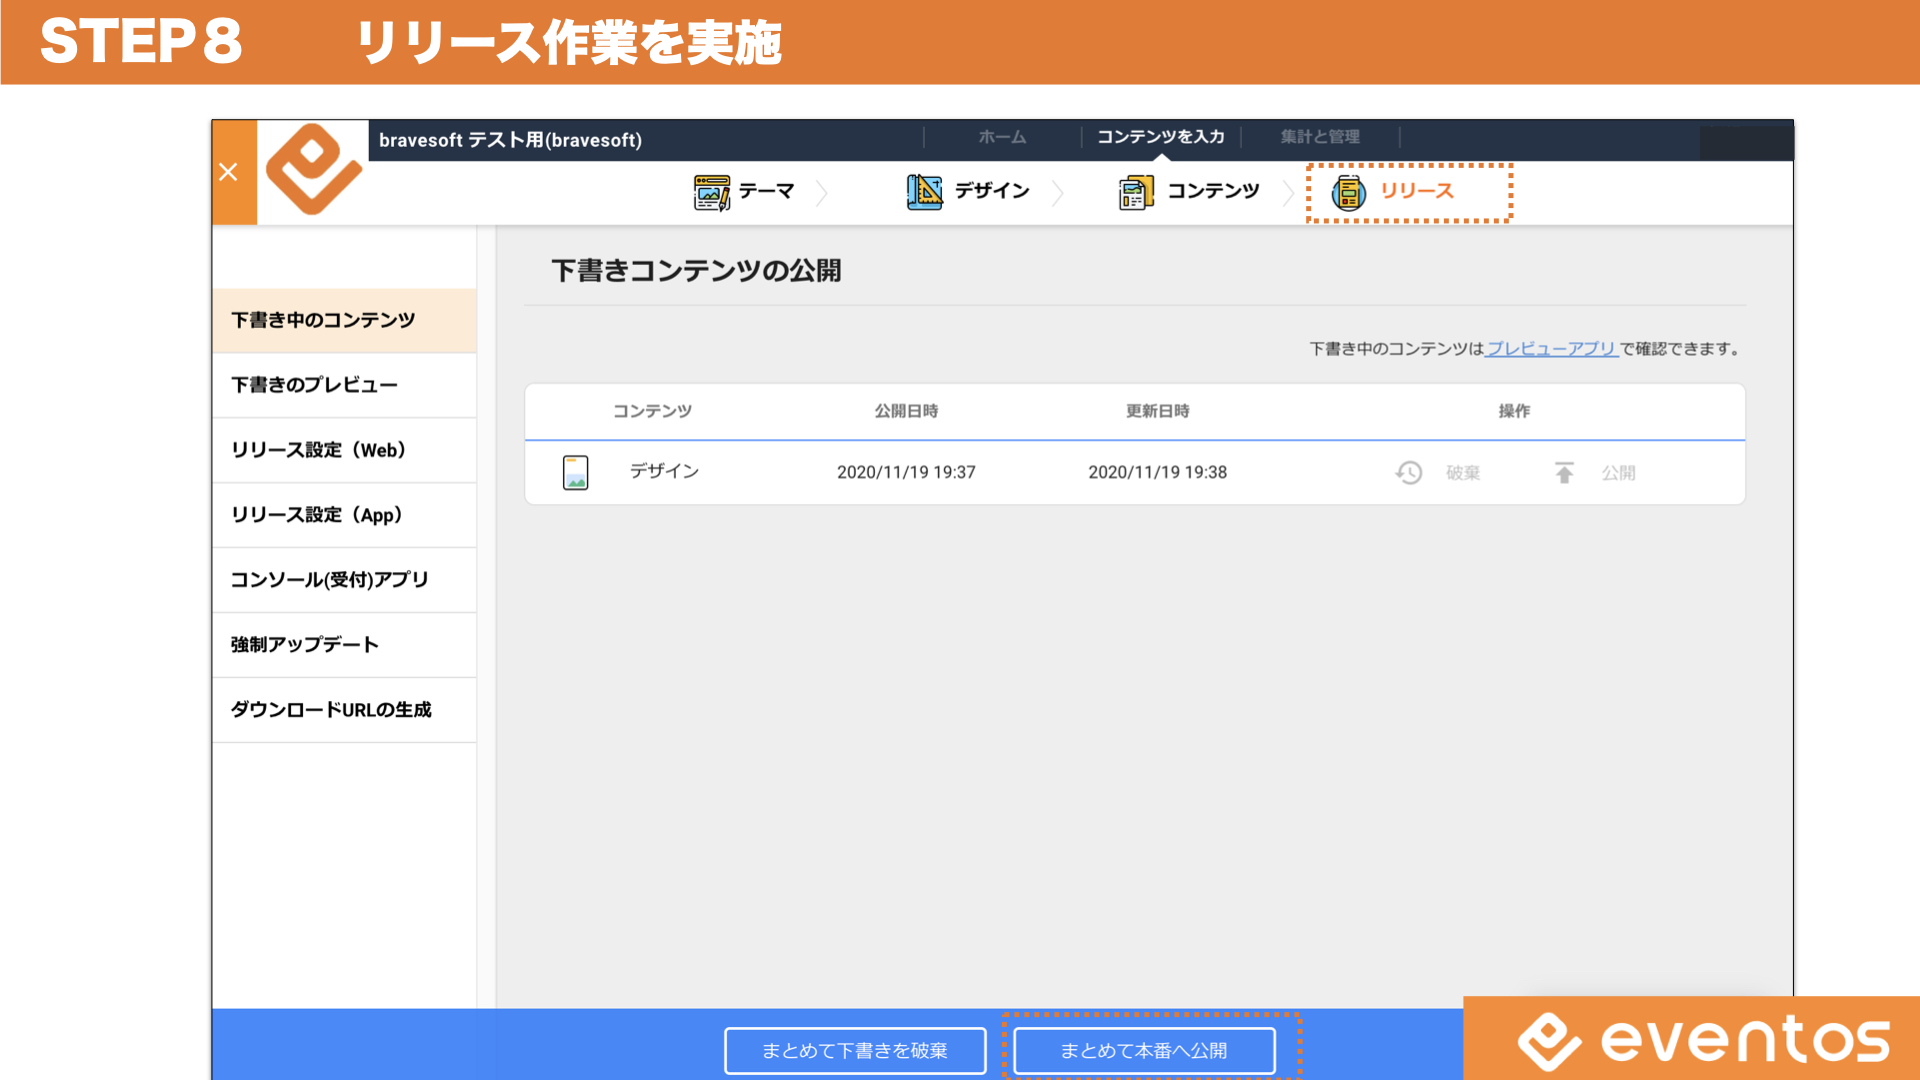This screenshot has width=1920, height=1080.
Task: Switch to 集計と管理 tab
Action: [1320, 137]
